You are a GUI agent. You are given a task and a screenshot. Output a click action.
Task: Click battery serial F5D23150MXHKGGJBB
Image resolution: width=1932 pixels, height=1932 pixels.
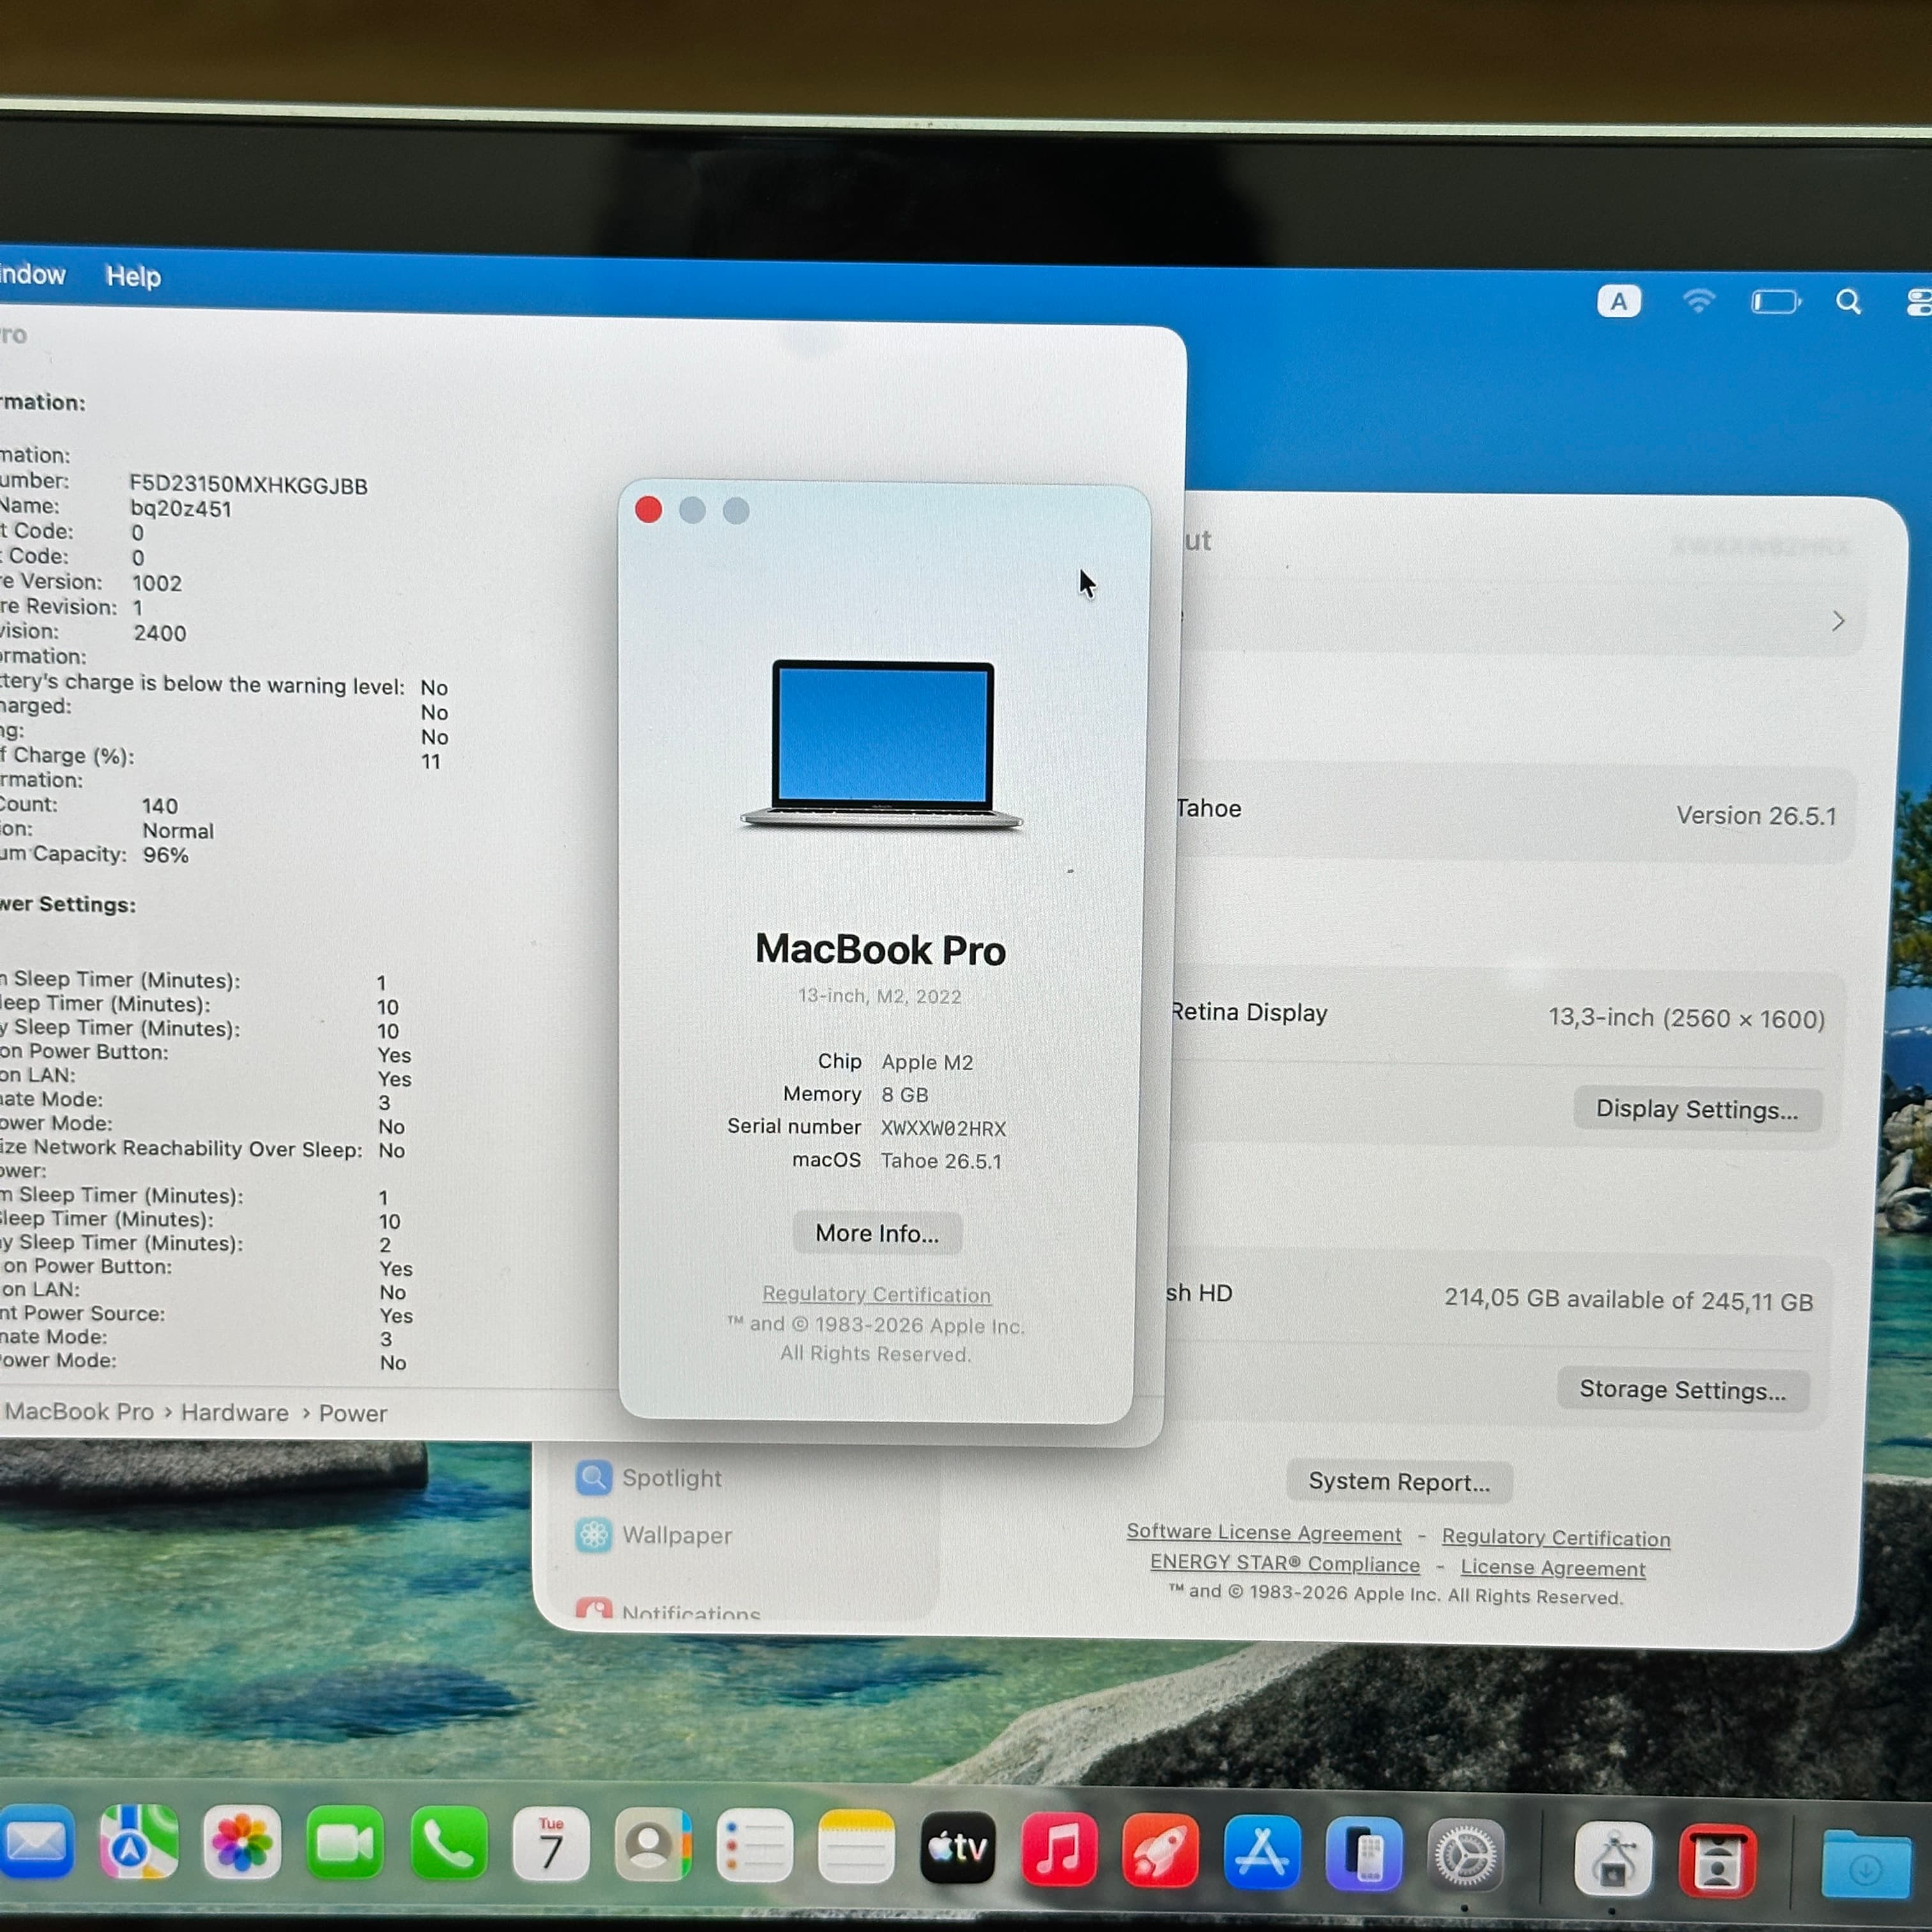click(249, 485)
